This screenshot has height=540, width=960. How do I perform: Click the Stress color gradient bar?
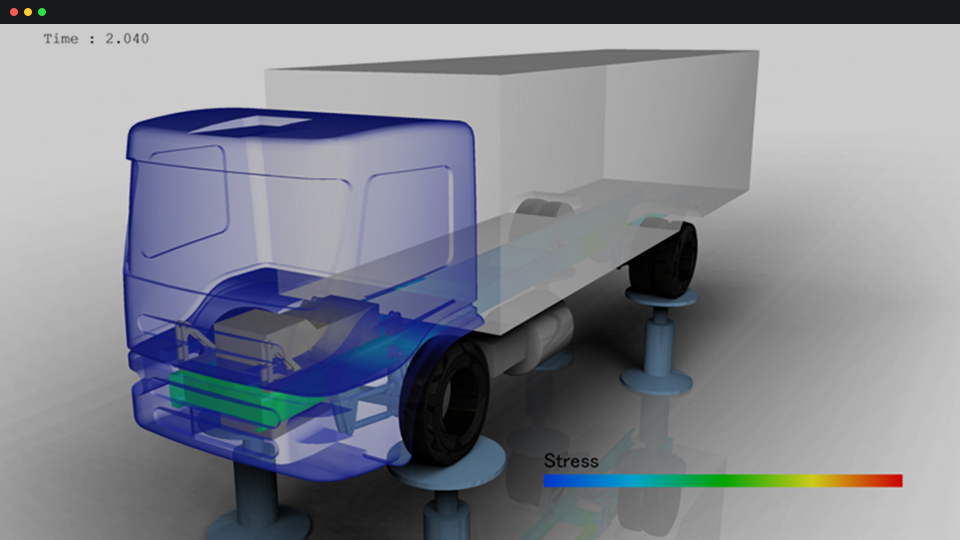723,481
